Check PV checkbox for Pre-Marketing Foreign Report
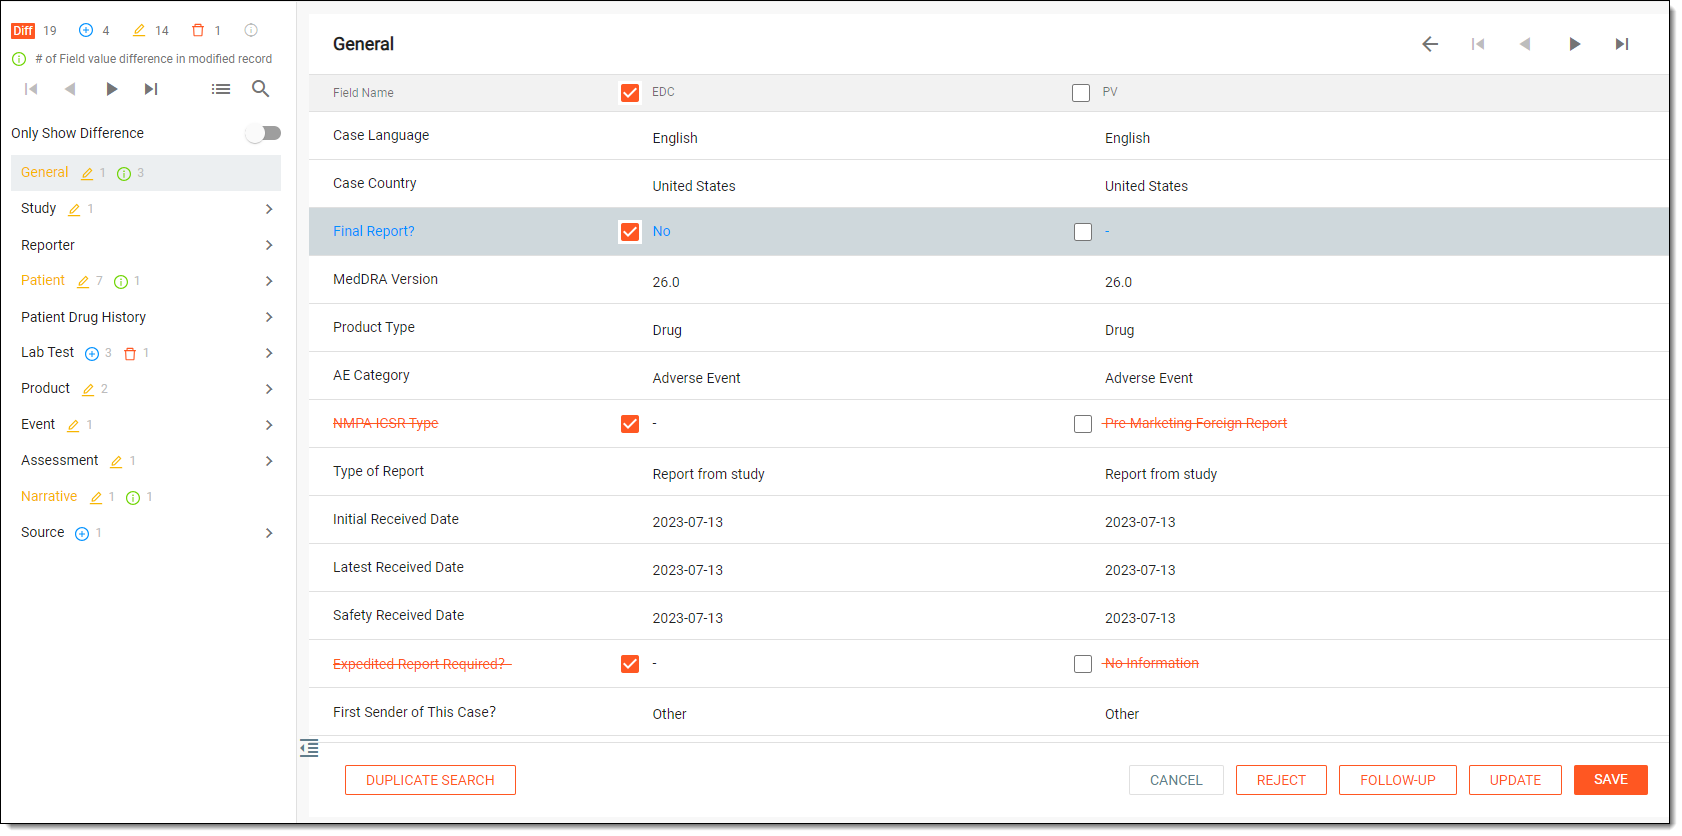This screenshot has width=1682, height=836. click(1083, 424)
